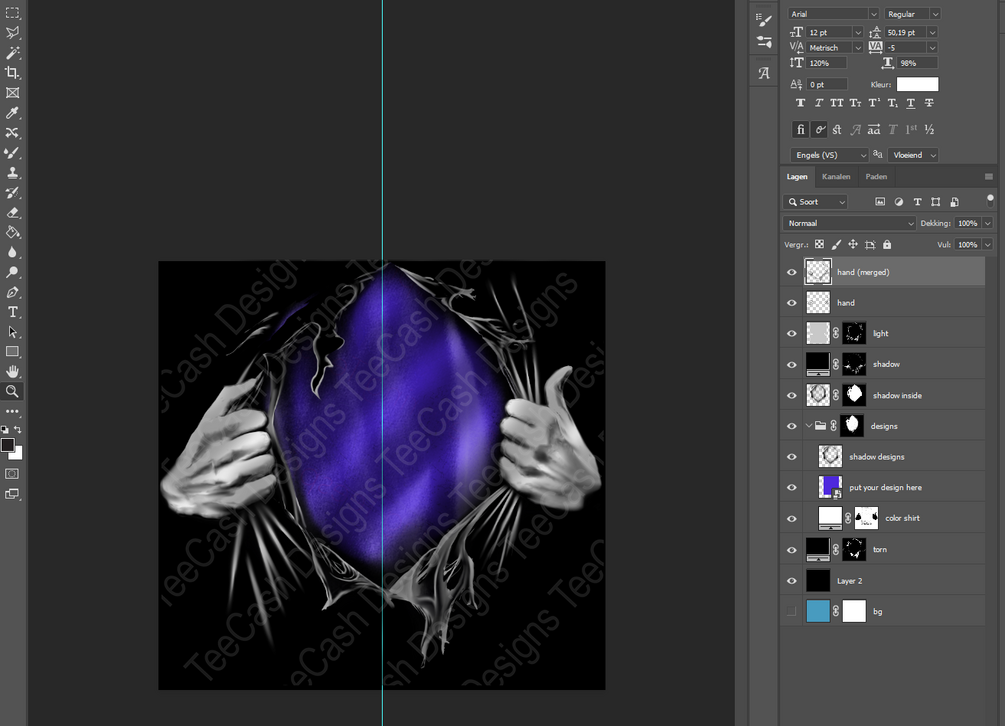Viewport: 1005px width, 726px height.
Task: Hide the designs group
Action: (x=792, y=426)
